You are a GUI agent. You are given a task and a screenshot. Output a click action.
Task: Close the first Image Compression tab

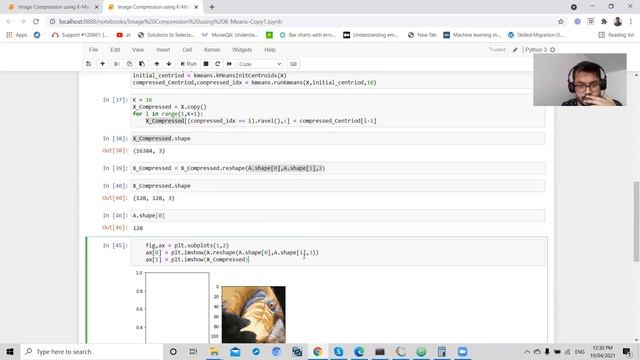click(97, 7)
